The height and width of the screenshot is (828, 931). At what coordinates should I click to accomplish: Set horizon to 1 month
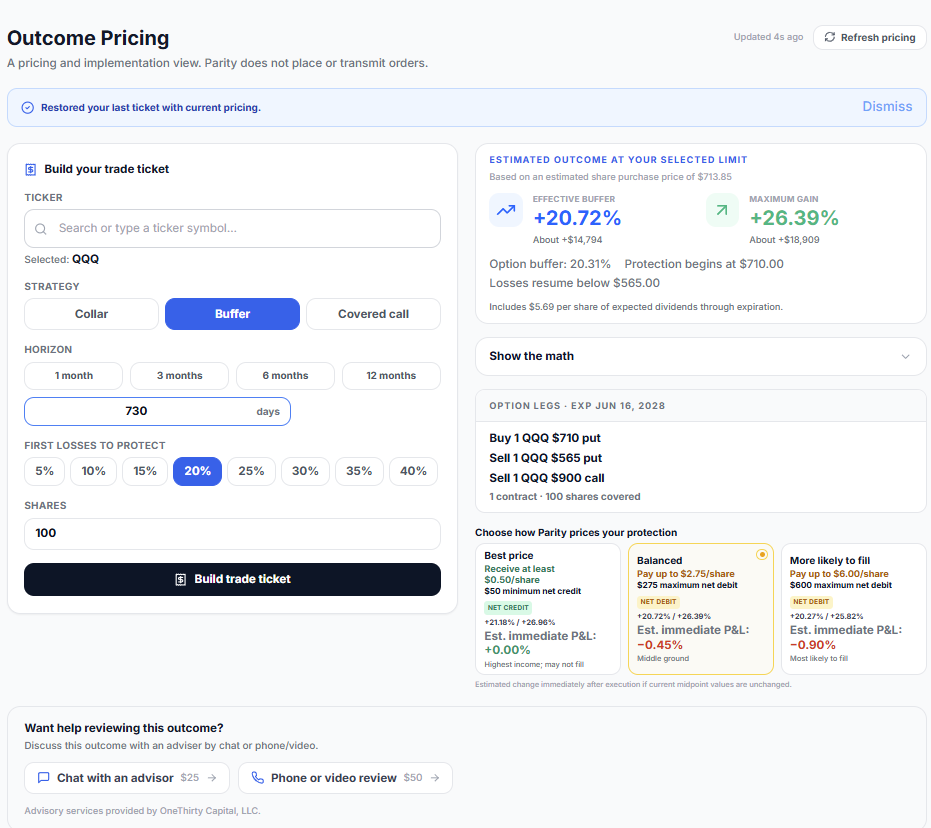pos(74,376)
